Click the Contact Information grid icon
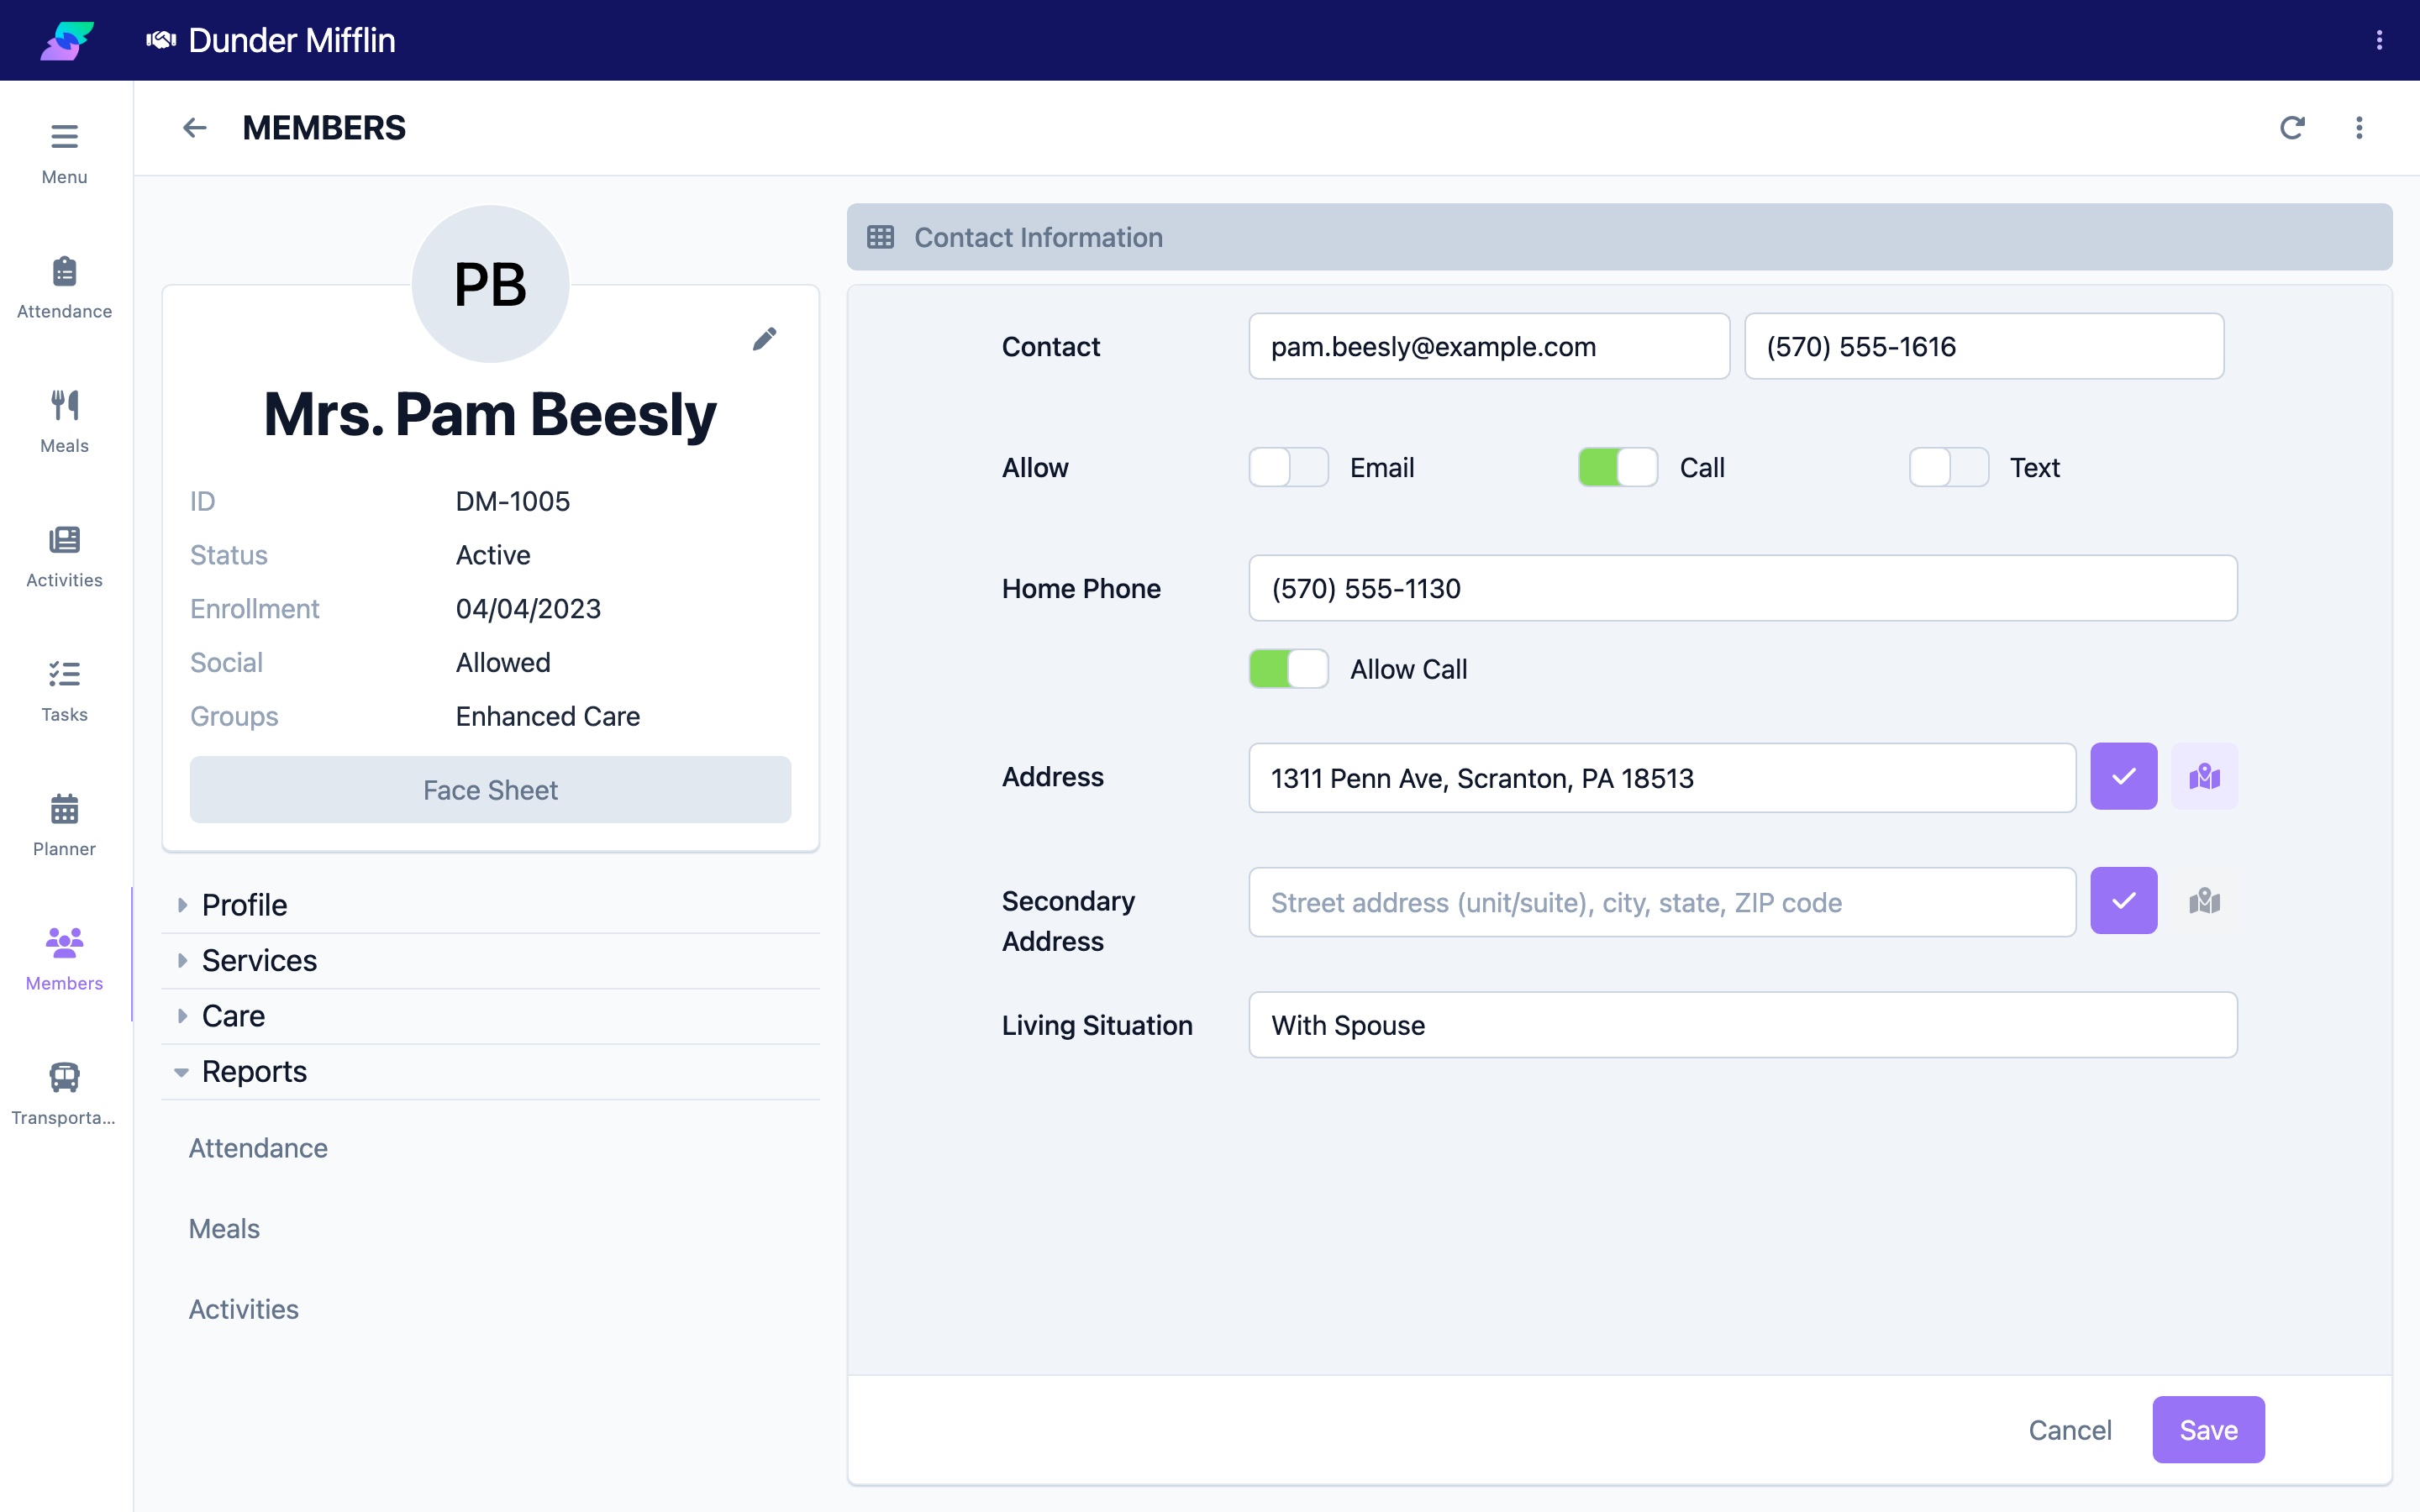Screen dimensions: 2420x1512 pos(880,237)
